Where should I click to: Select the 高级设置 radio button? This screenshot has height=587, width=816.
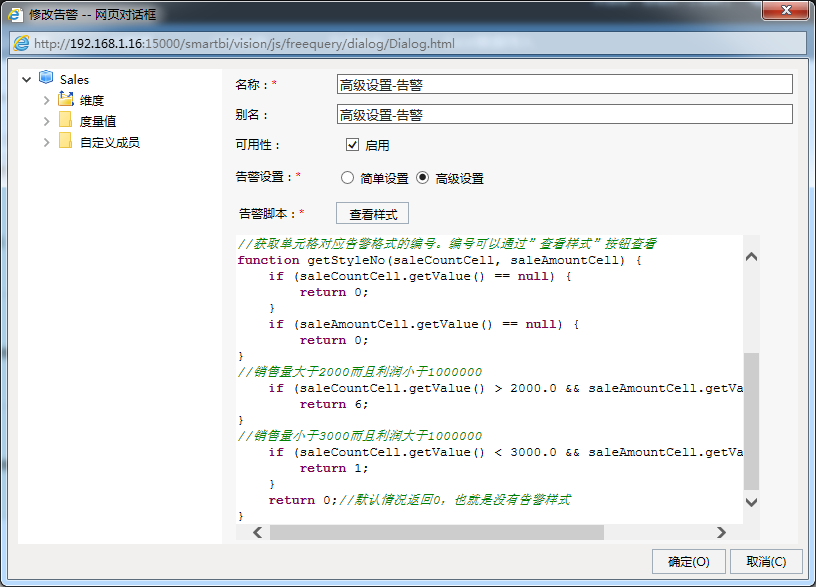pyautogui.click(x=423, y=178)
